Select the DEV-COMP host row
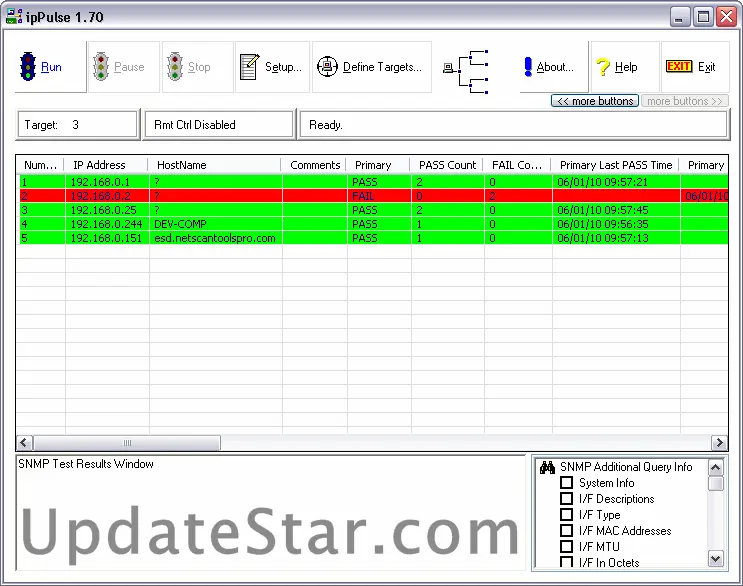The image size is (743, 586). [x=373, y=224]
